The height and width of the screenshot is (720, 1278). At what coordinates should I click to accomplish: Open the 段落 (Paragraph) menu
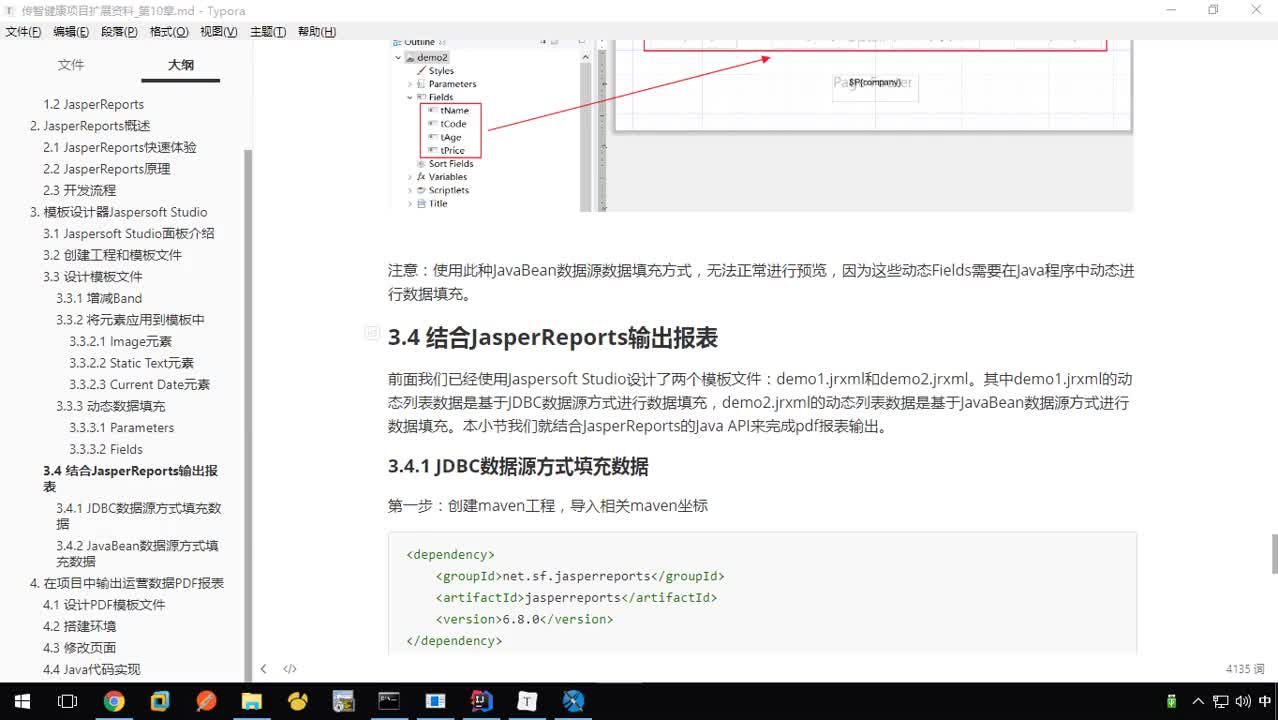[x=119, y=32]
